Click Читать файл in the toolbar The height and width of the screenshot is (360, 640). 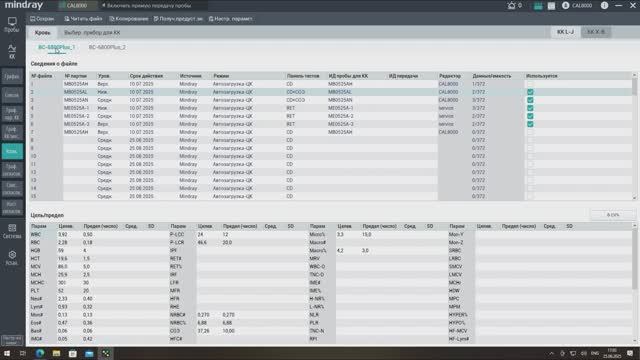pos(83,19)
